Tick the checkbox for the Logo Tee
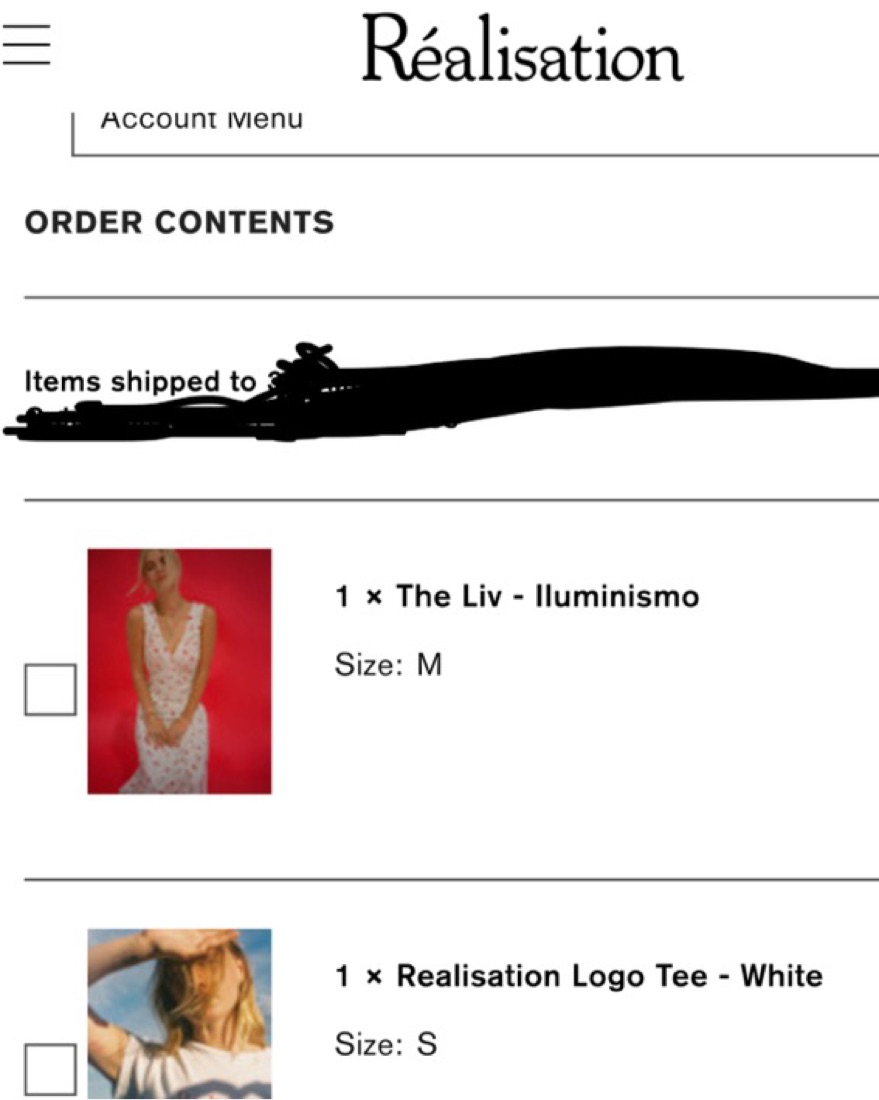This screenshot has height=1100, width=879. tap(51, 1069)
